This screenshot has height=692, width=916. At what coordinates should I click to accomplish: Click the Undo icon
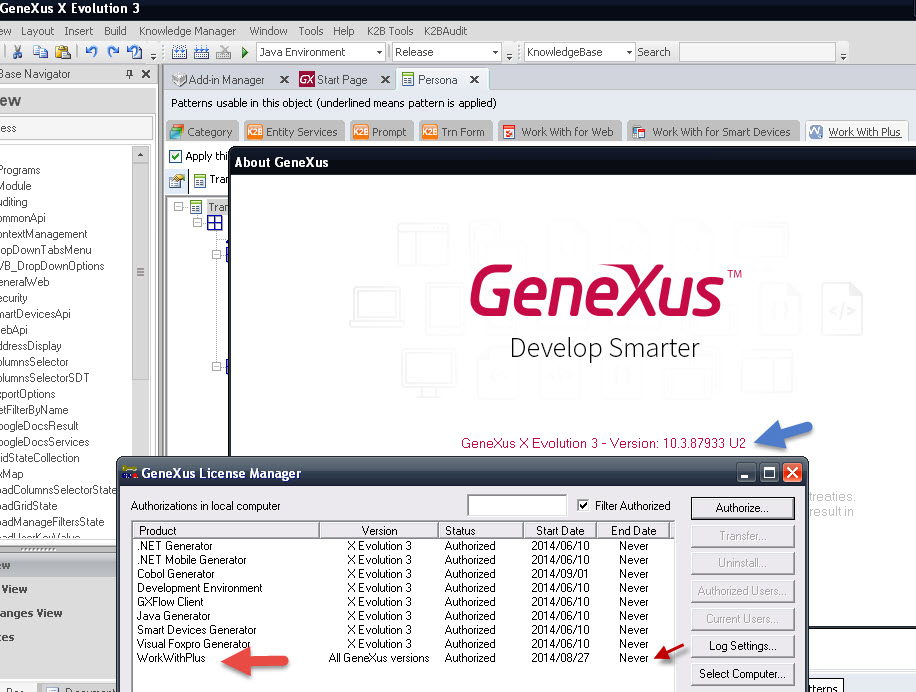90,52
